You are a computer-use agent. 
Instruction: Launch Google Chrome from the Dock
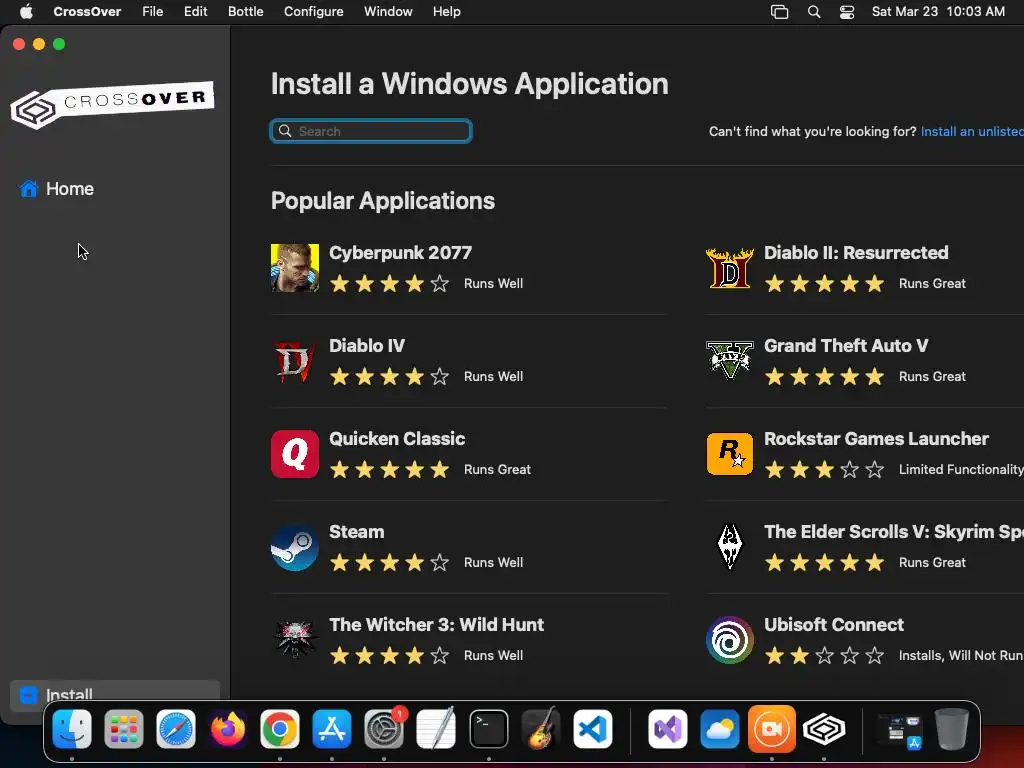(x=280, y=729)
